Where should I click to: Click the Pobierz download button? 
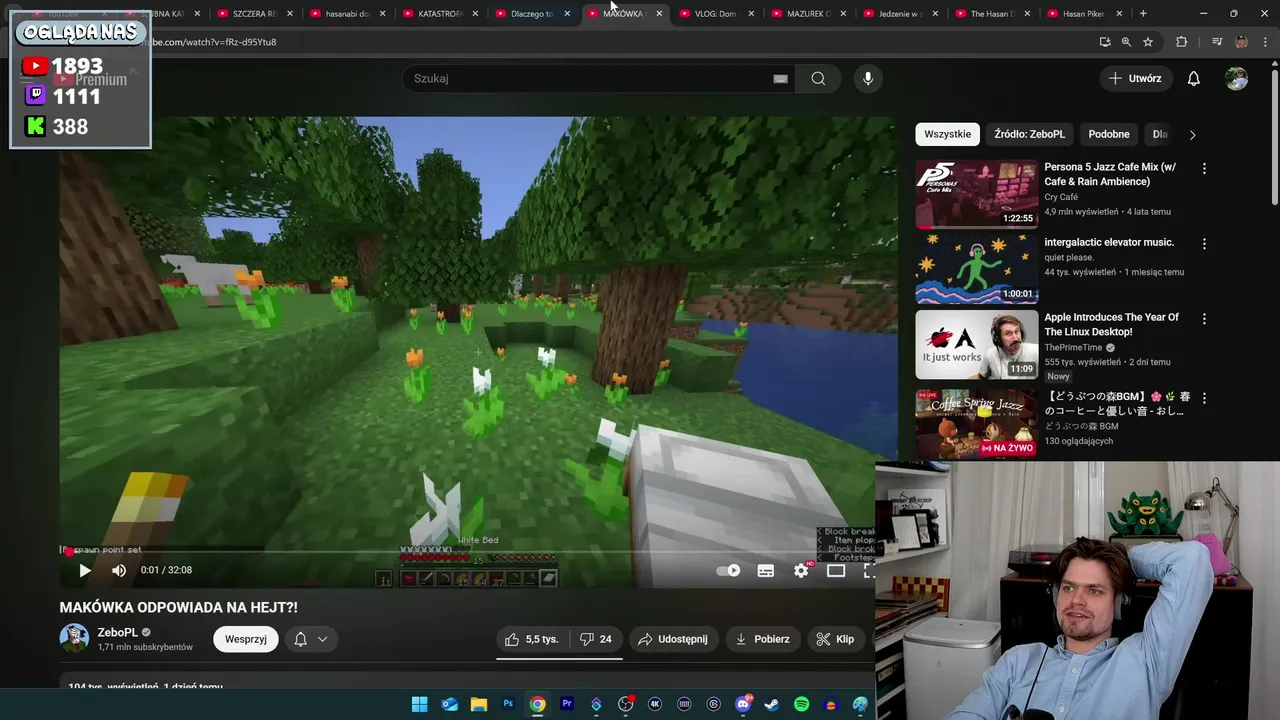(762, 639)
